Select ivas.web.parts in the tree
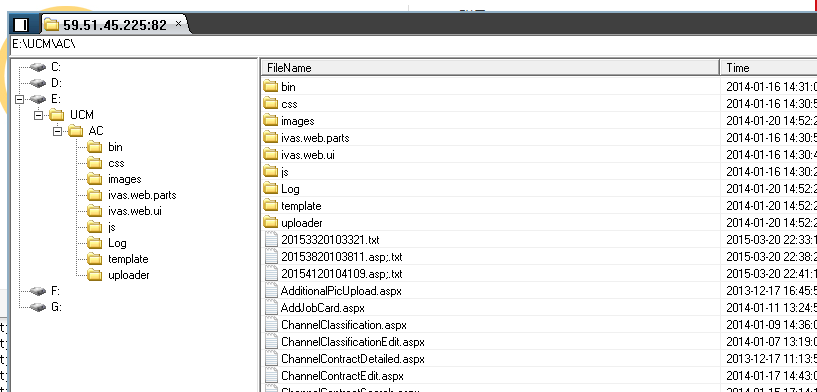The width and height of the screenshot is (817, 392). (x=142, y=195)
